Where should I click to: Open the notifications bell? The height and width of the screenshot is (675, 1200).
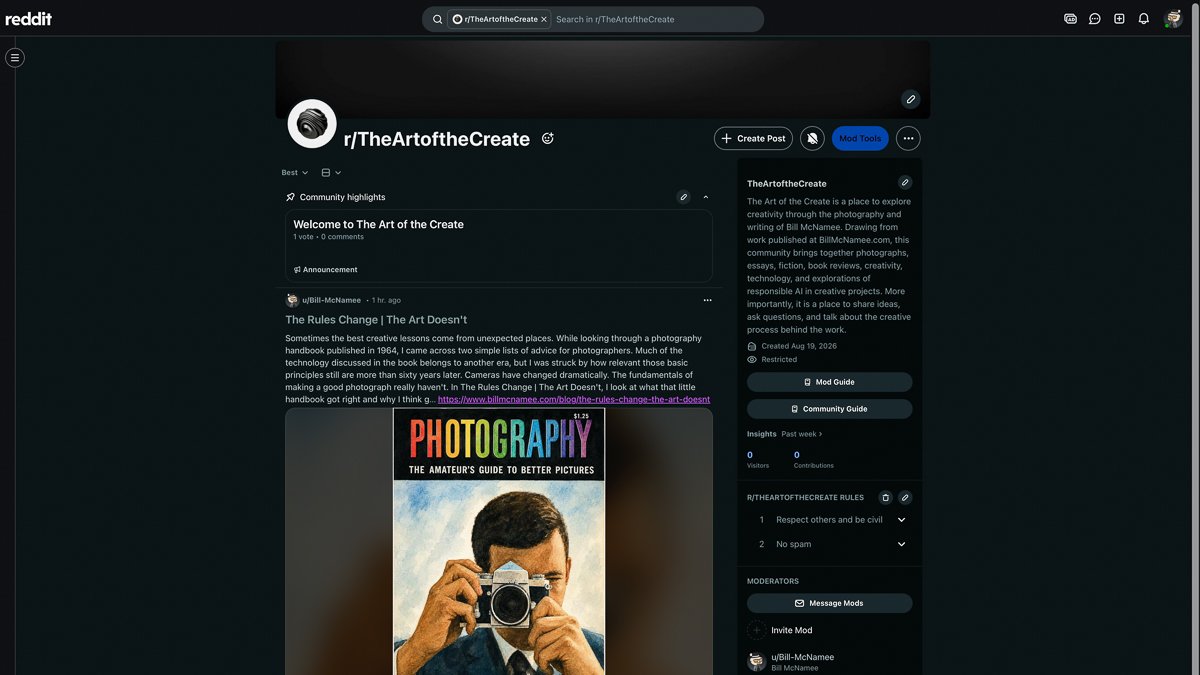point(1144,18)
